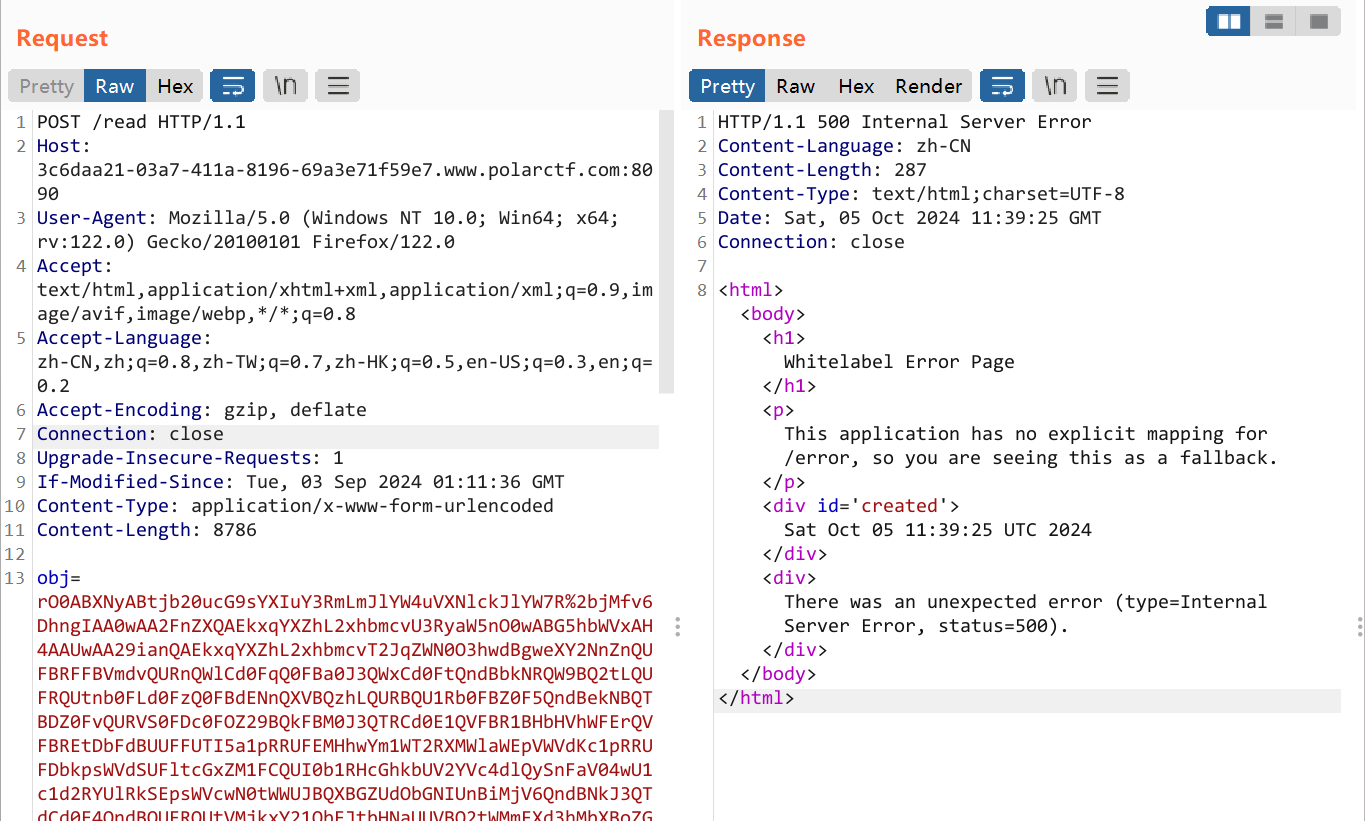This screenshot has height=821, width=1365.
Task: Switch Response view to Pretty tab
Action: click(x=728, y=86)
